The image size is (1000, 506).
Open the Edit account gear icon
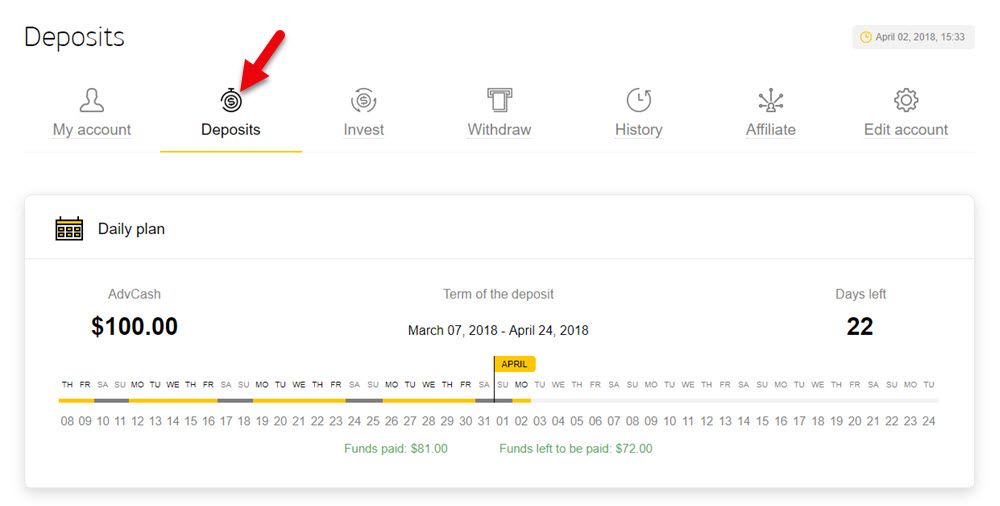906,100
